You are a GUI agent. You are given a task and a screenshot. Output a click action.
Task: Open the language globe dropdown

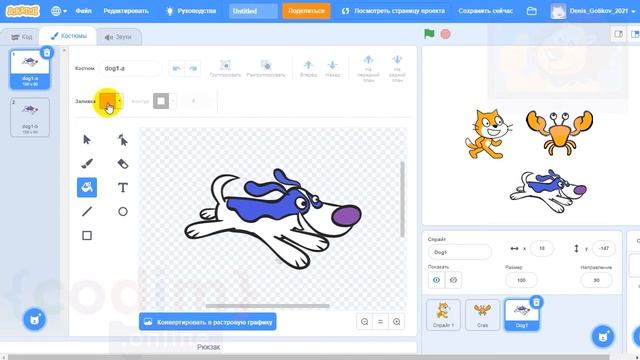point(58,11)
